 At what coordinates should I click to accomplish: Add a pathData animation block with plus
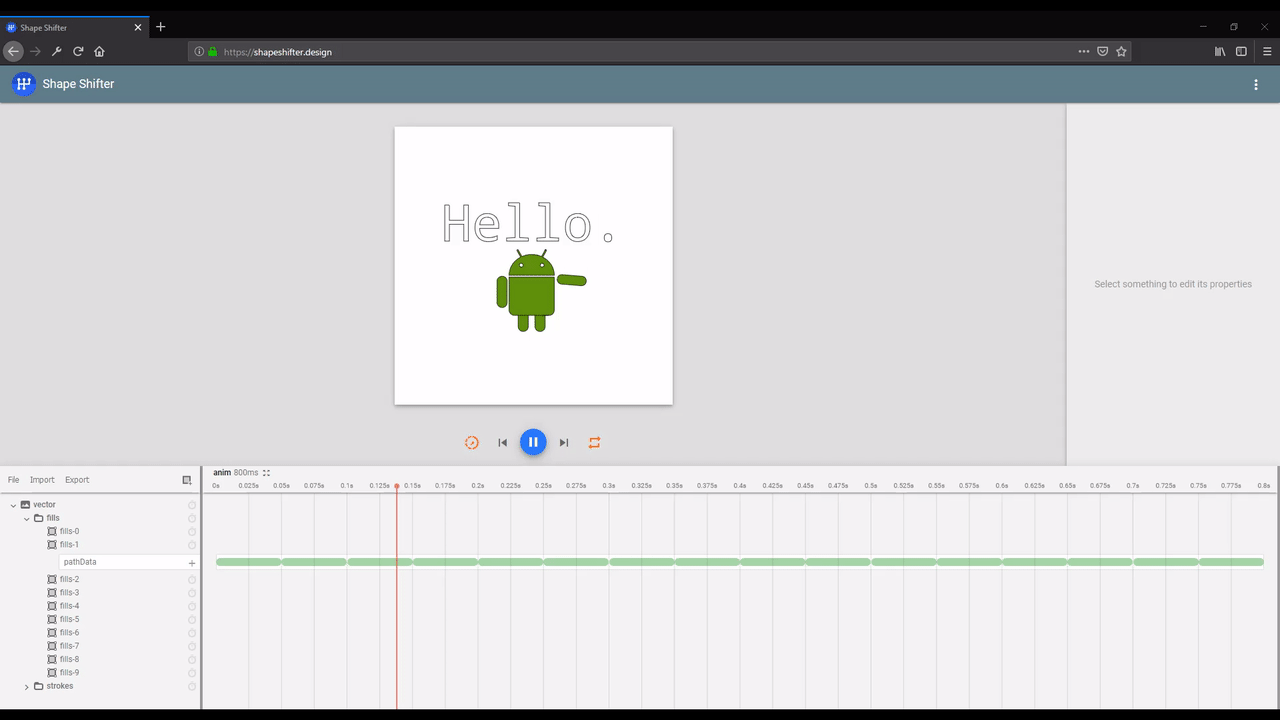coord(192,563)
